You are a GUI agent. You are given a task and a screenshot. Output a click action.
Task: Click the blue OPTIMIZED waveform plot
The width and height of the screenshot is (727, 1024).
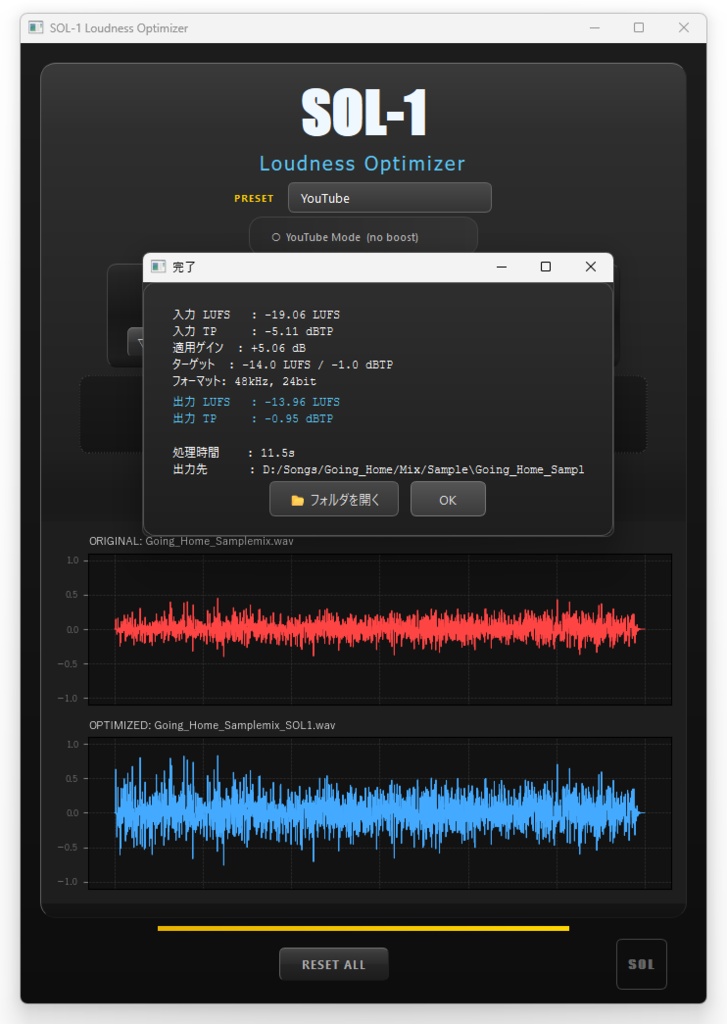380,813
